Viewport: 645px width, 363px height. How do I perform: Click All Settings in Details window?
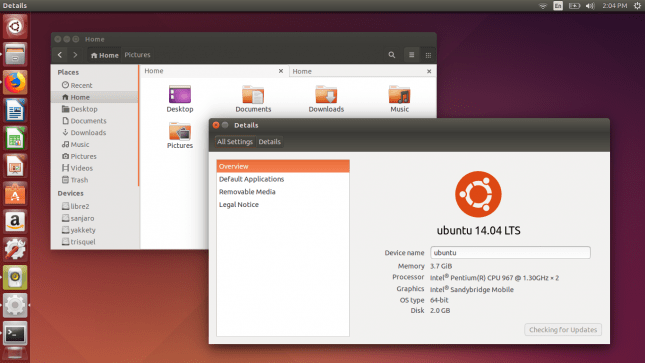(x=234, y=142)
